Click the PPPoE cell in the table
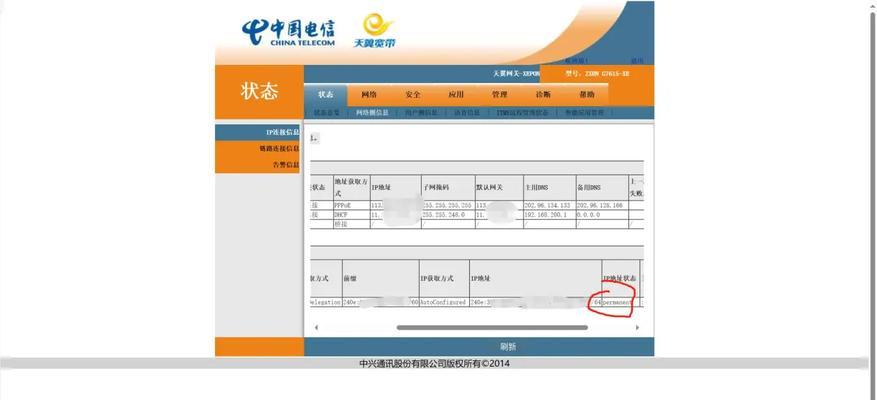Image resolution: width=877 pixels, height=400 pixels. tap(351, 206)
